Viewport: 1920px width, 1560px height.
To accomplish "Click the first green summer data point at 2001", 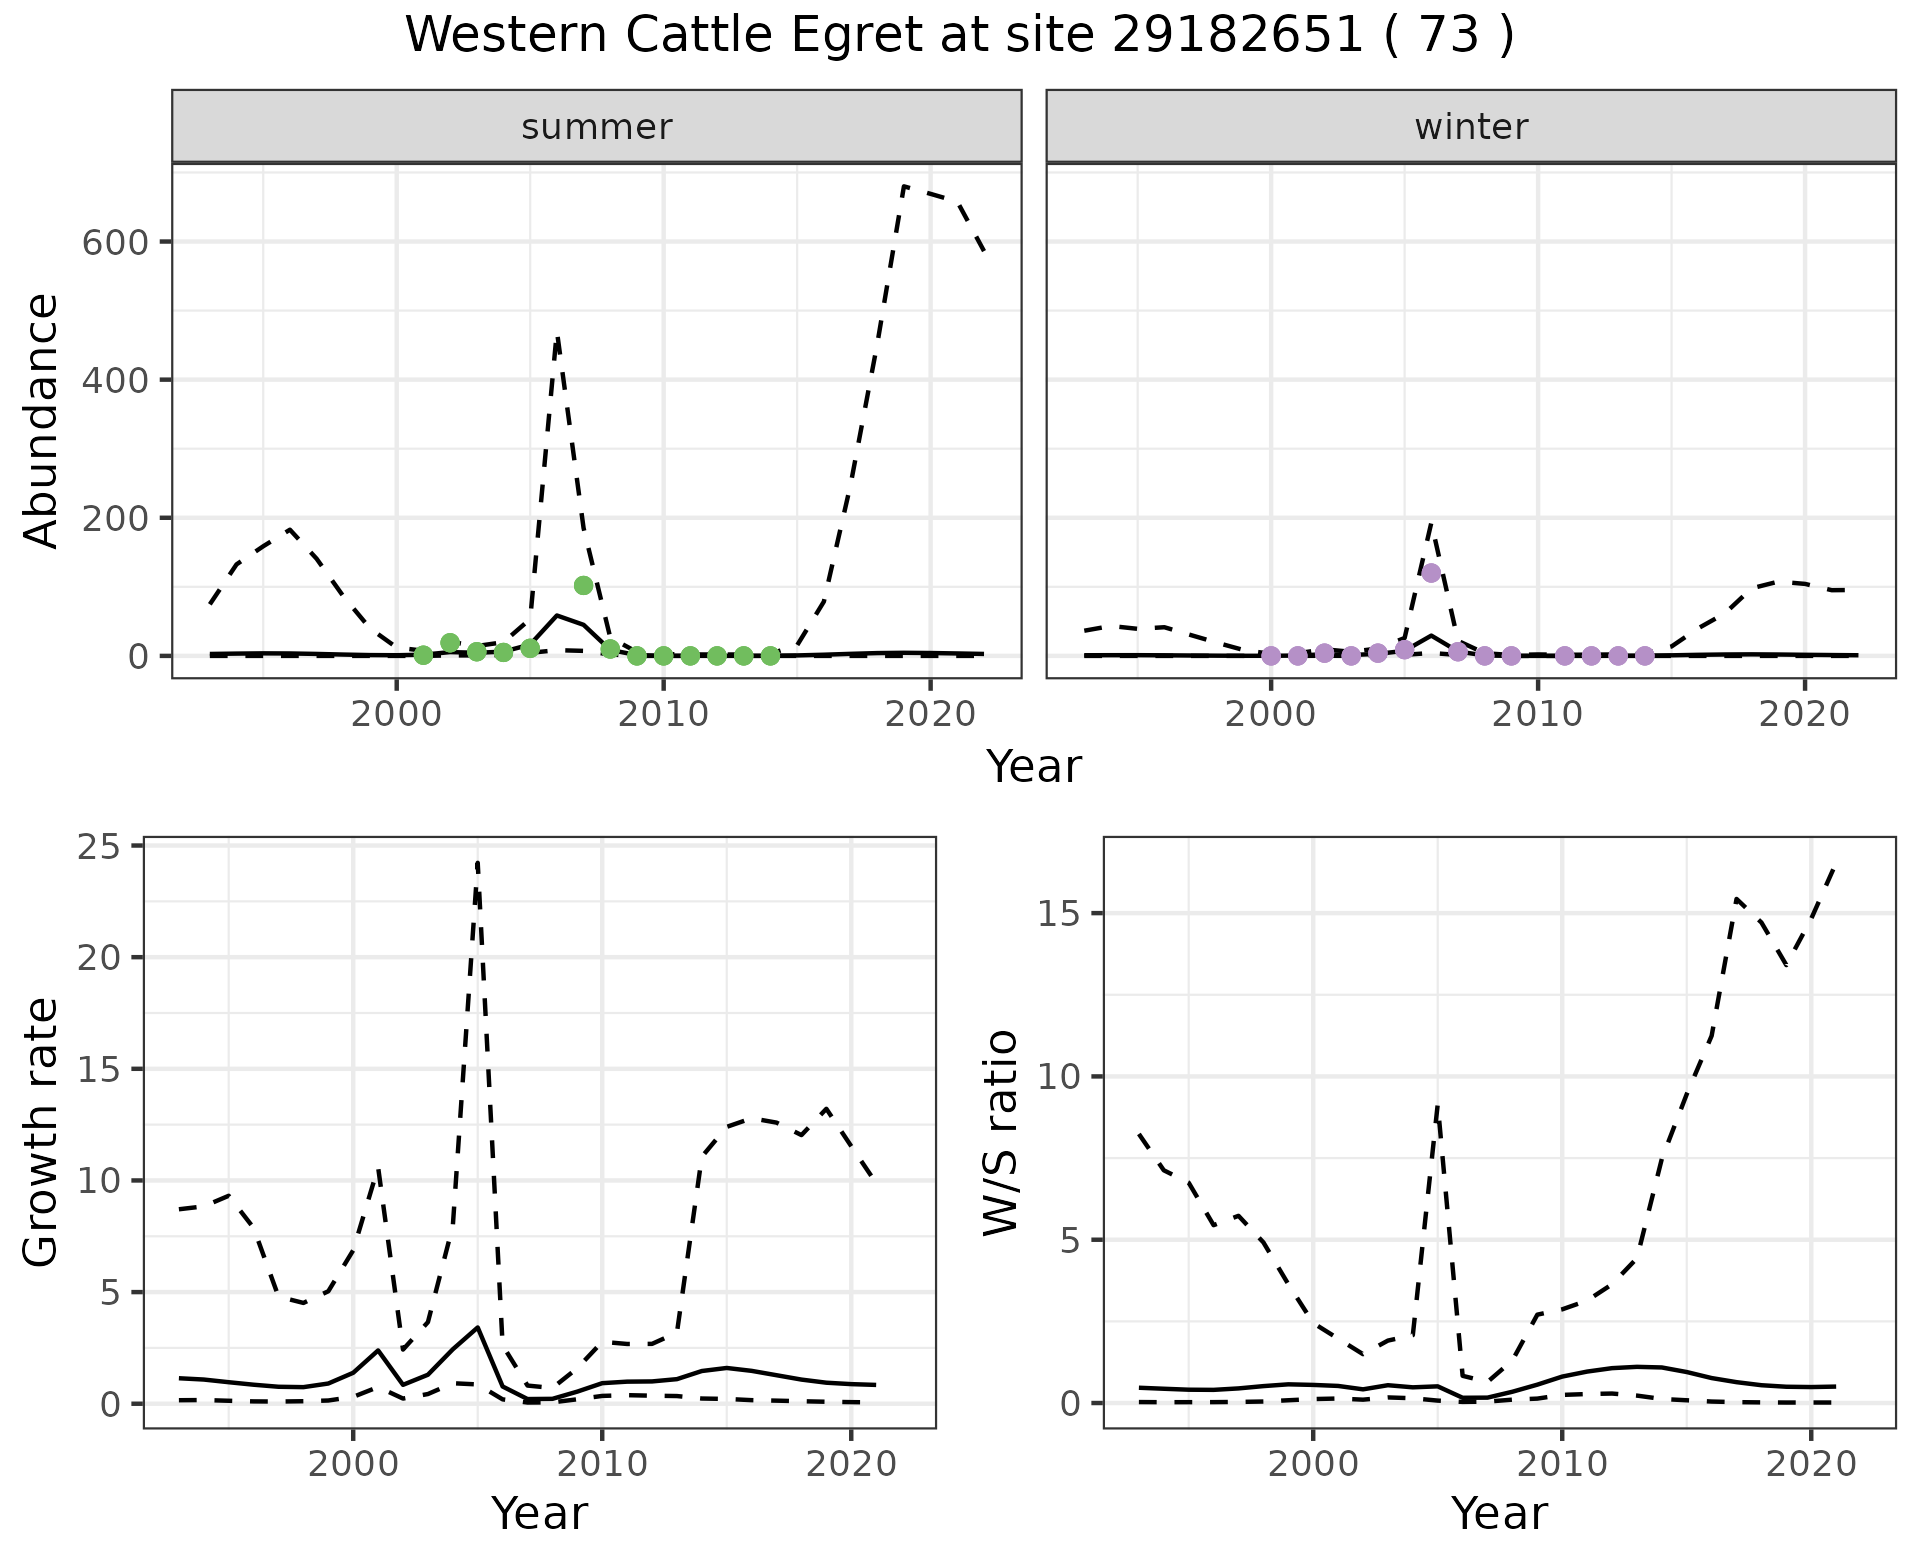I will pos(423,655).
